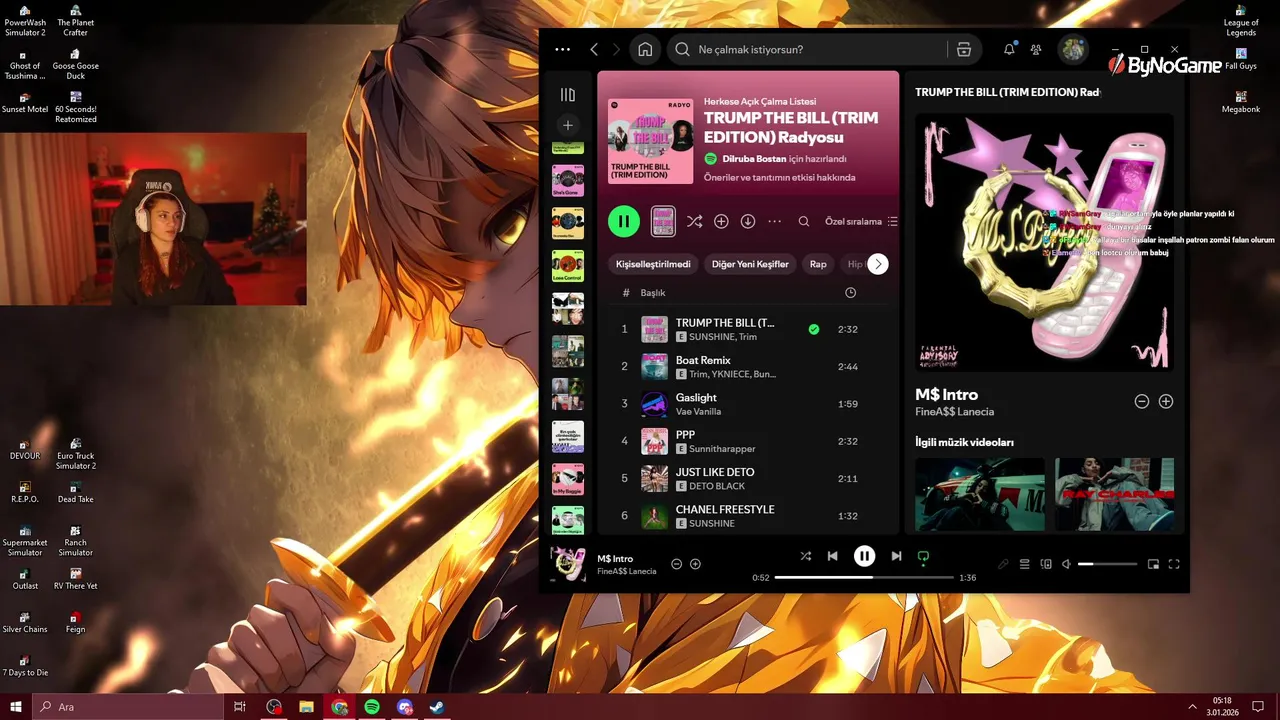Viewport: 1280px width, 720px height.
Task: Save playlist to library with plus circle
Action: (x=721, y=221)
